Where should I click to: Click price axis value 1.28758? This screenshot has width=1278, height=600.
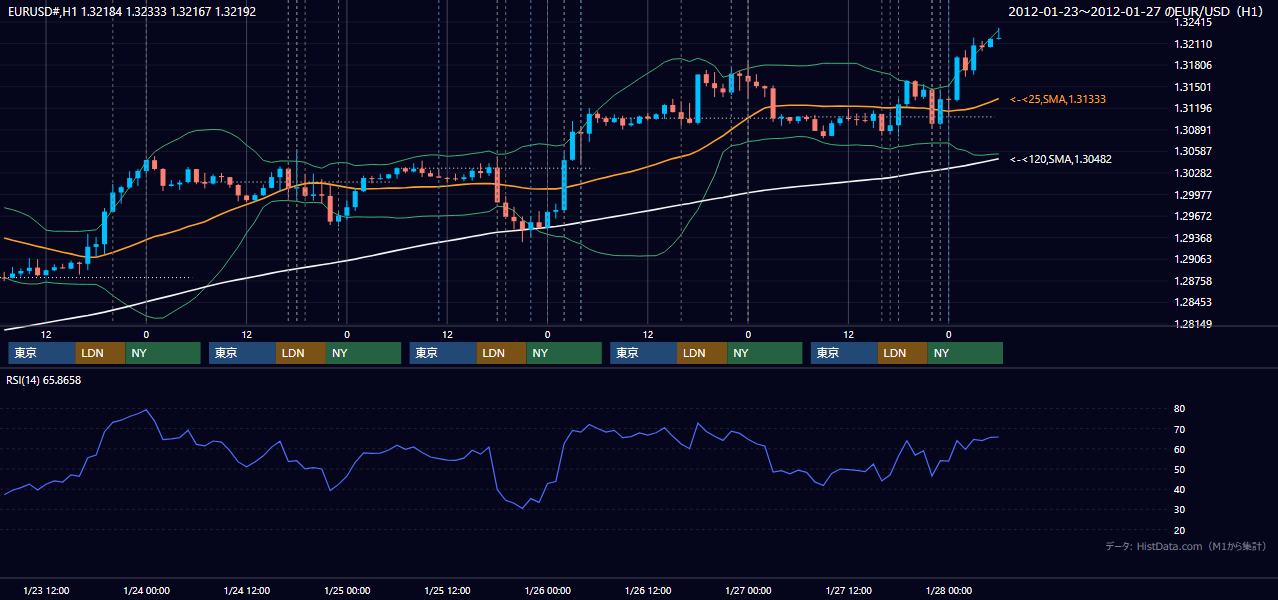pos(1193,281)
